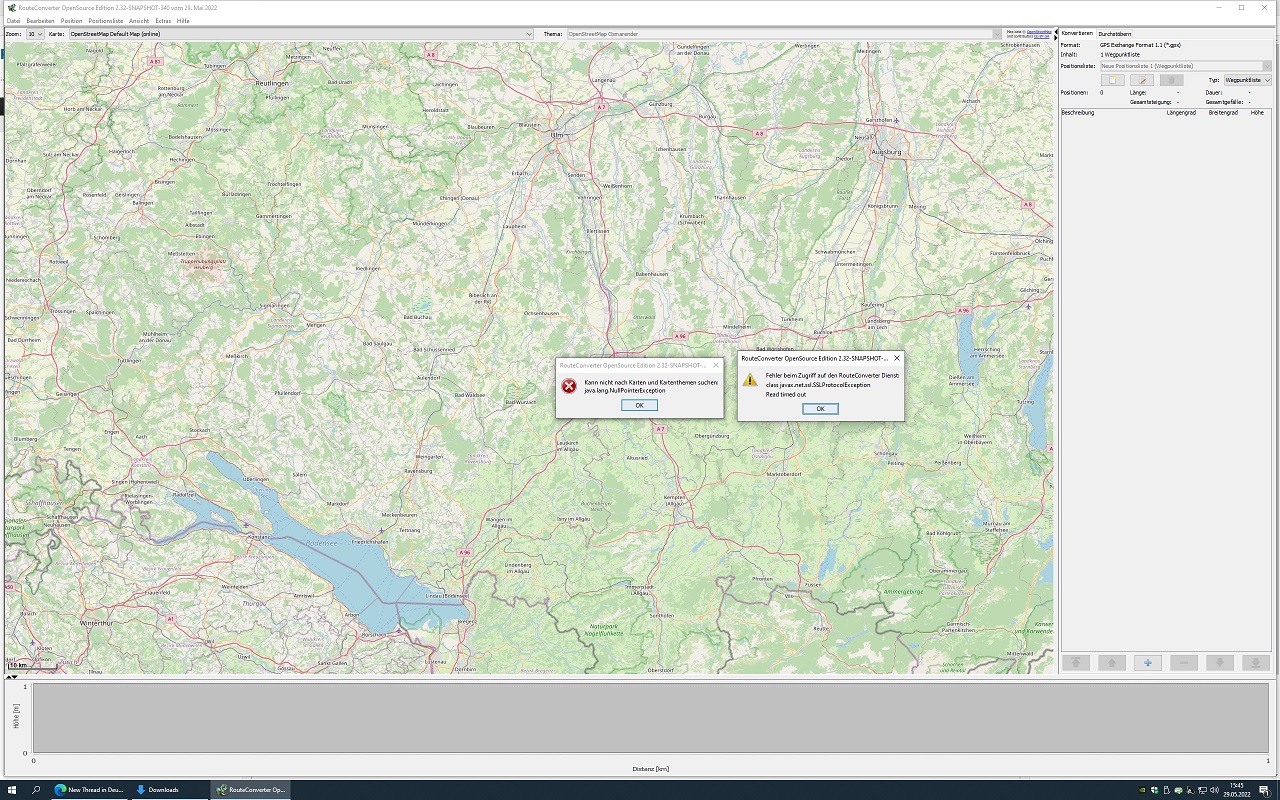Open Downloads from the Windows taskbar
1280x800 pixels.
(x=163, y=790)
